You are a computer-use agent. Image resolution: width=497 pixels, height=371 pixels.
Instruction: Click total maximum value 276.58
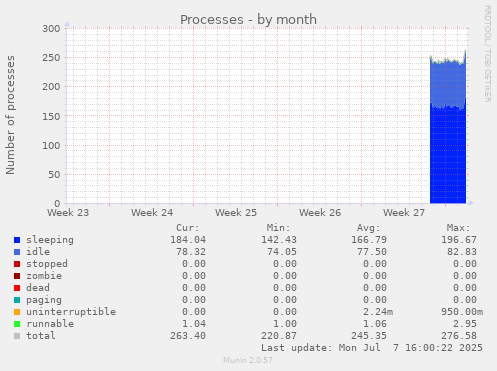[x=459, y=336]
